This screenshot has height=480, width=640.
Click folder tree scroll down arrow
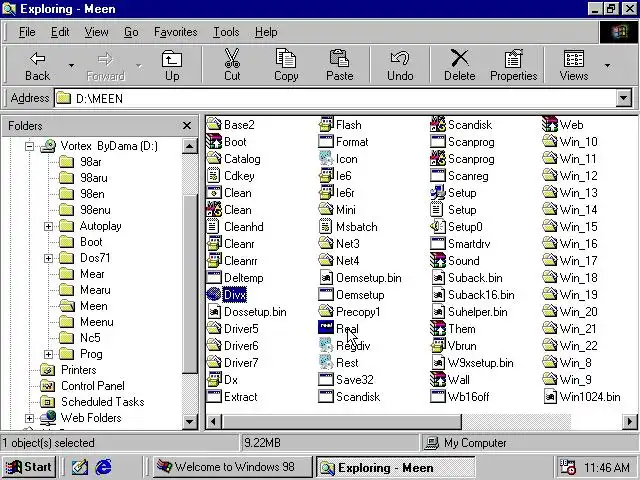coord(189,421)
